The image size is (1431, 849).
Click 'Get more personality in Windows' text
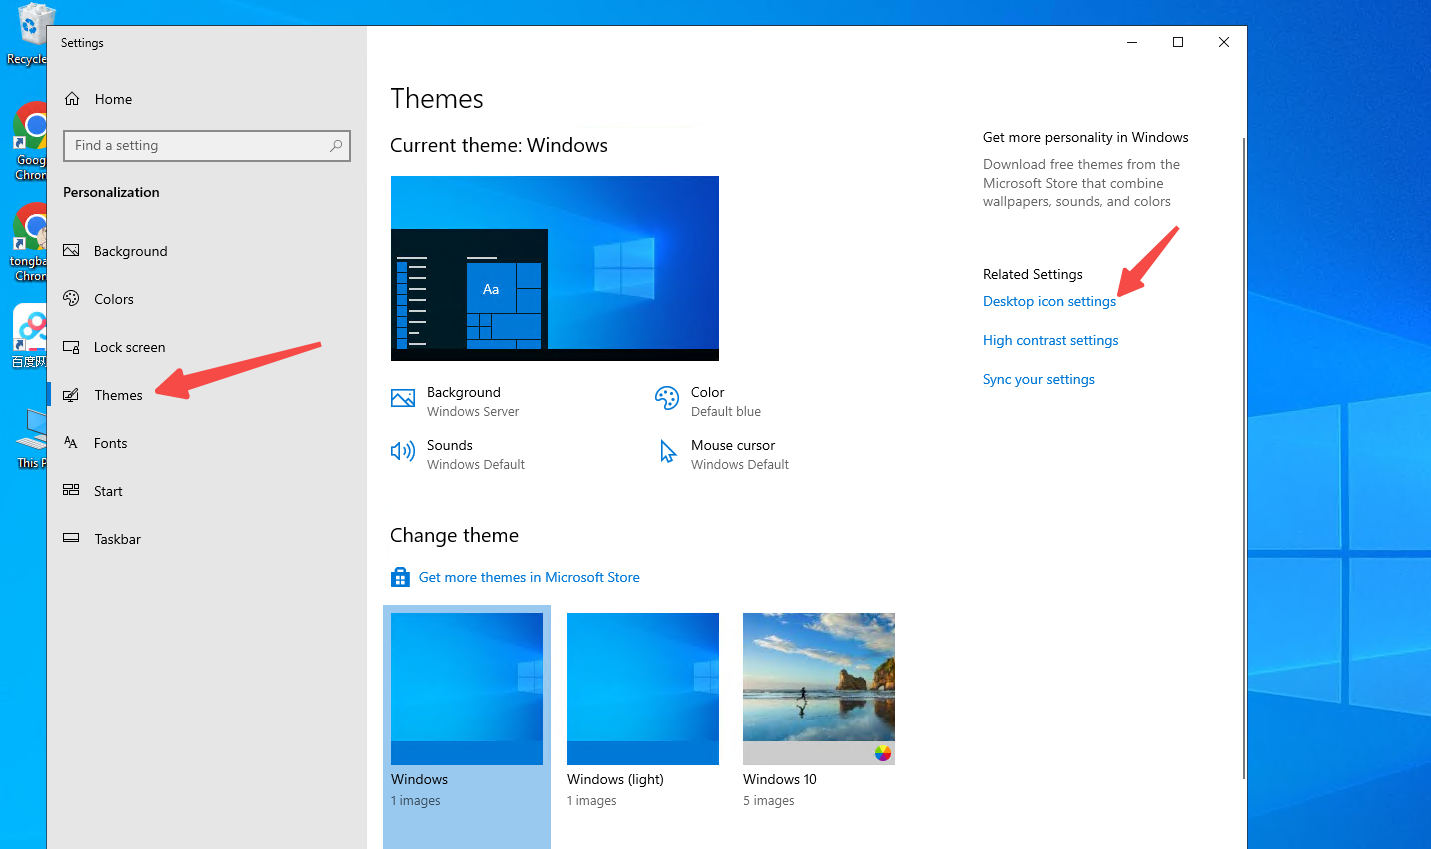1085,137
